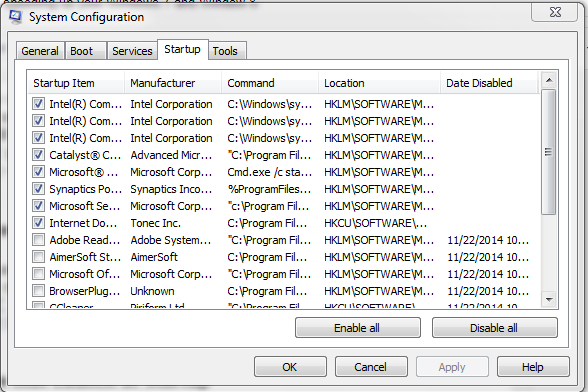Sort by Command column header
This screenshot has height=392, width=588.
[270, 83]
